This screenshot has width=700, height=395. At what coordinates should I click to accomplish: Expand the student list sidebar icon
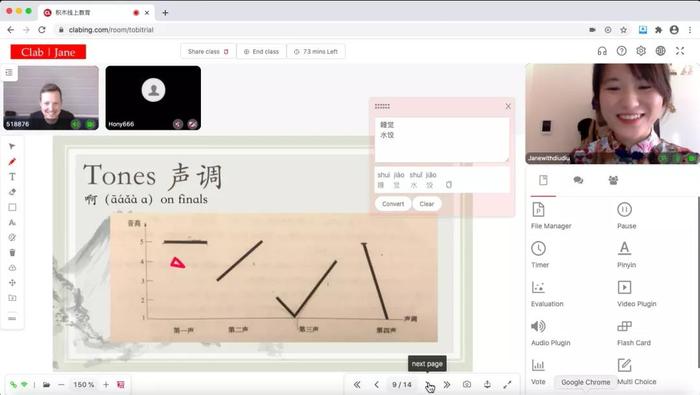9,72
